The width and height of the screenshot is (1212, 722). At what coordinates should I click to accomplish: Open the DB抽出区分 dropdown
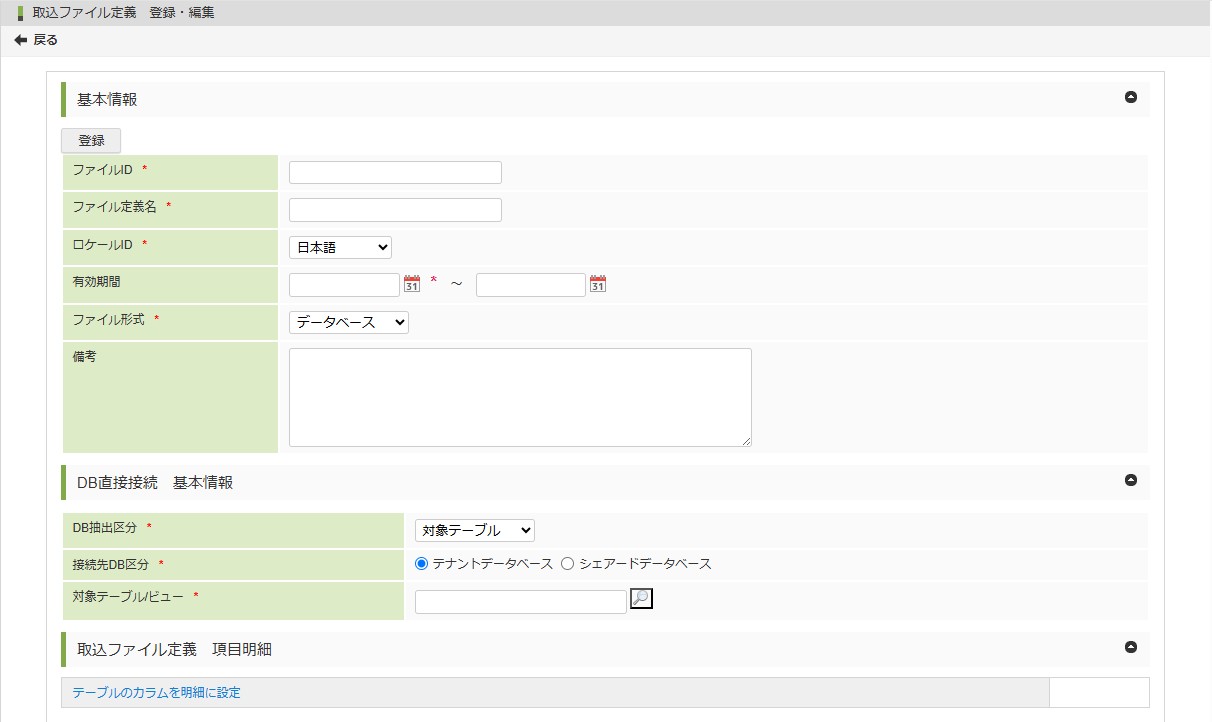474,530
